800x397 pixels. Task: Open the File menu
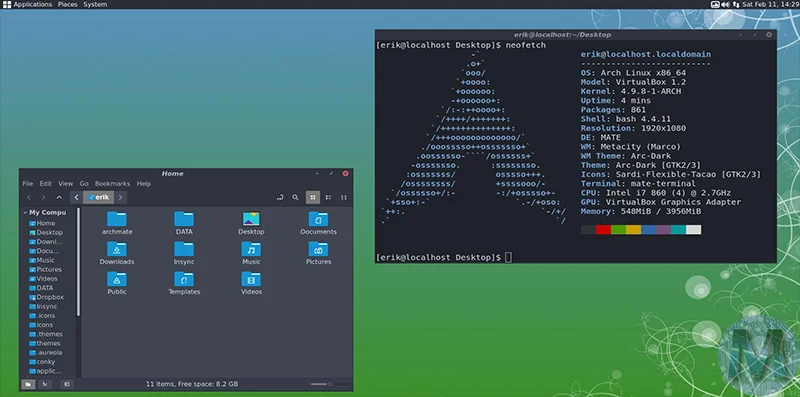pos(28,184)
